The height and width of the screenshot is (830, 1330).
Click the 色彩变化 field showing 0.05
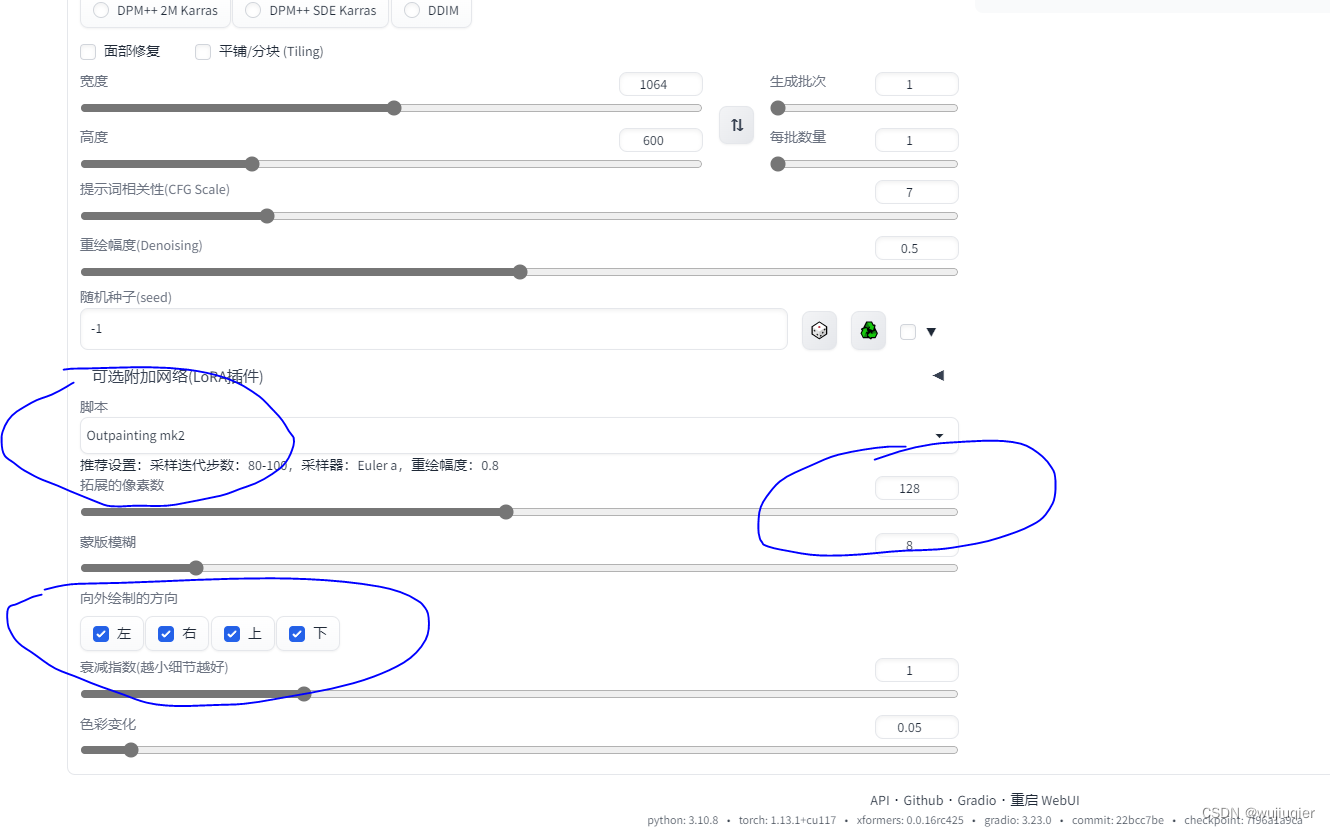click(x=916, y=727)
